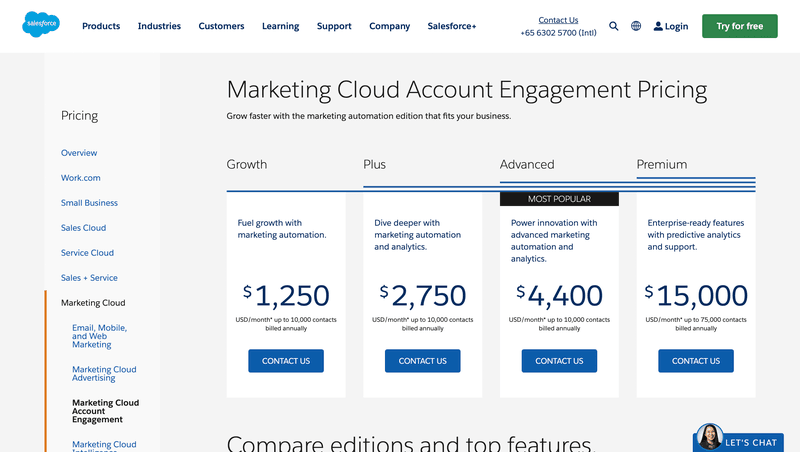The height and width of the screenshot is (452, 800).
Task: Open the Let's Chat agent avatar
Action: click(710, 437)
